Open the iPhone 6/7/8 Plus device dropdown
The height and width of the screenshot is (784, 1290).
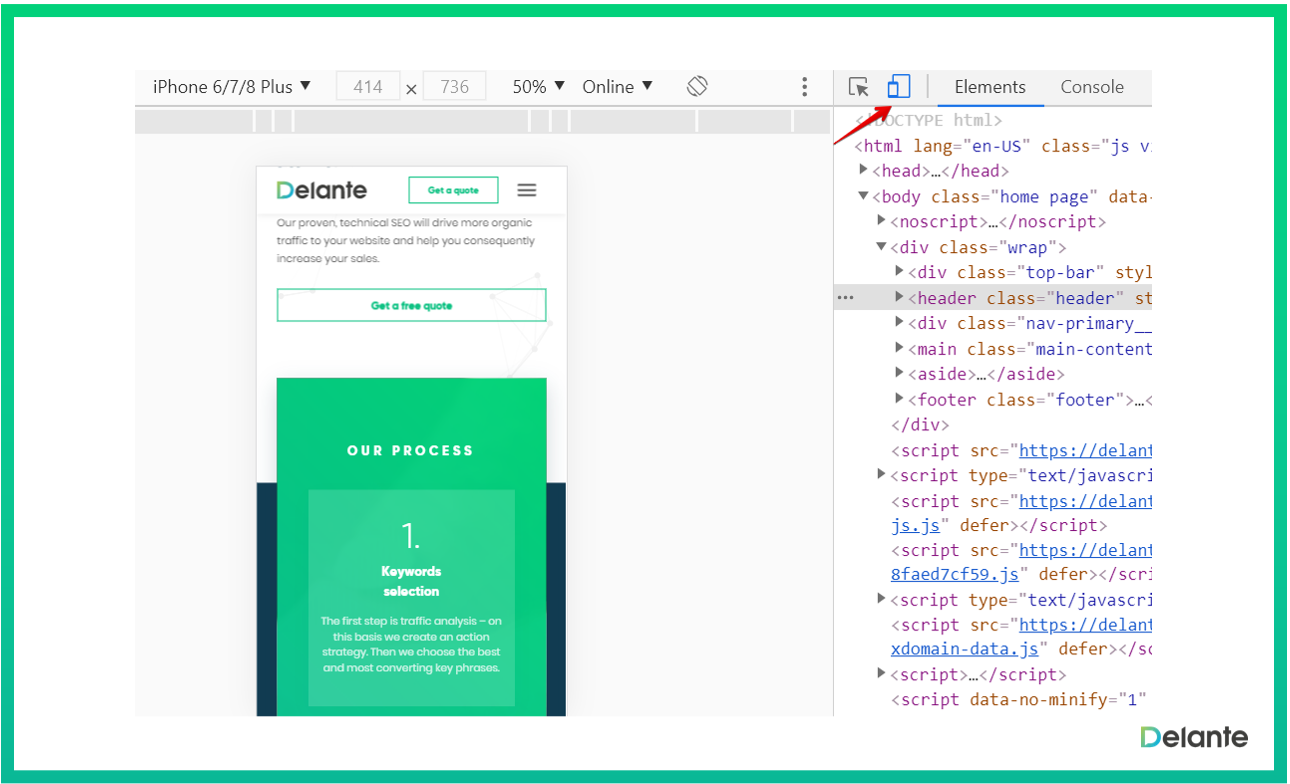232,87
